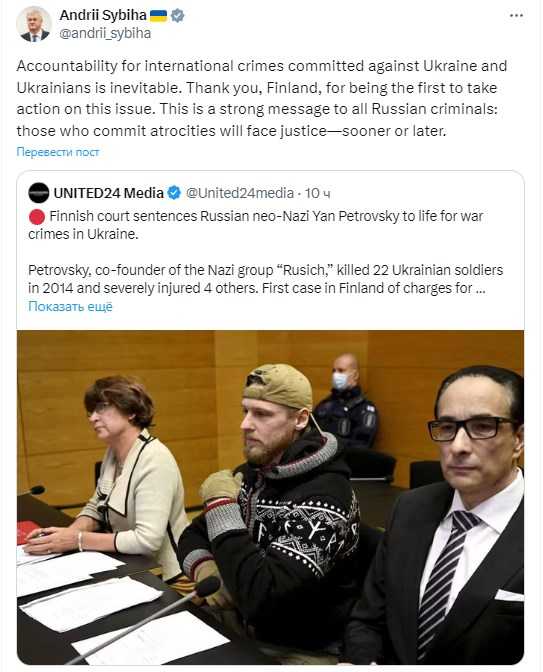The height and width of the screenshot is (672, 543).
Task: Open the three-dot more options menu
Action: tap(516, 16)
